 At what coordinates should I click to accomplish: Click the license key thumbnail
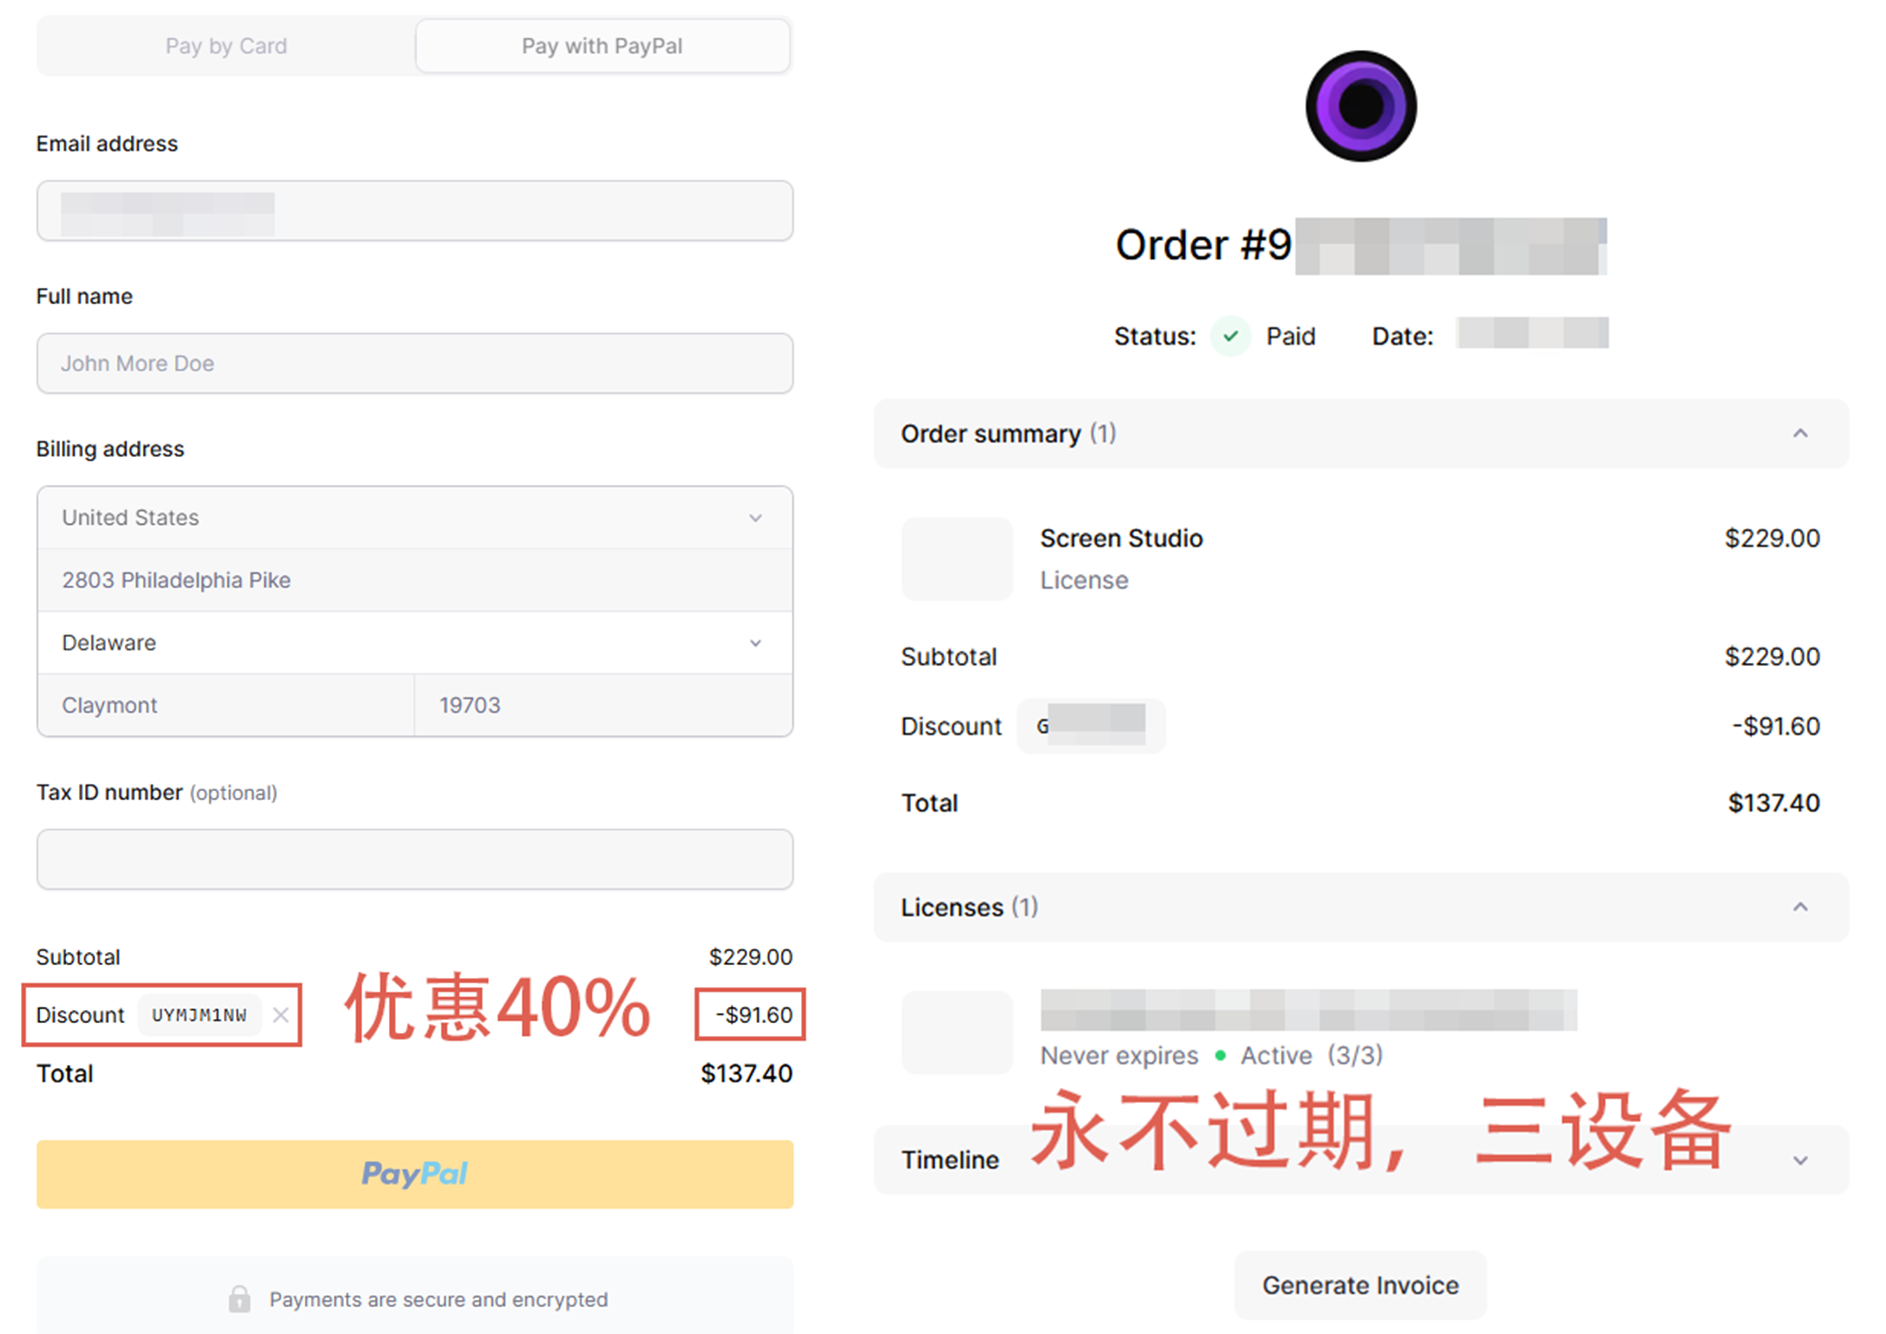pyautogui.click(x=957, y=1032)
